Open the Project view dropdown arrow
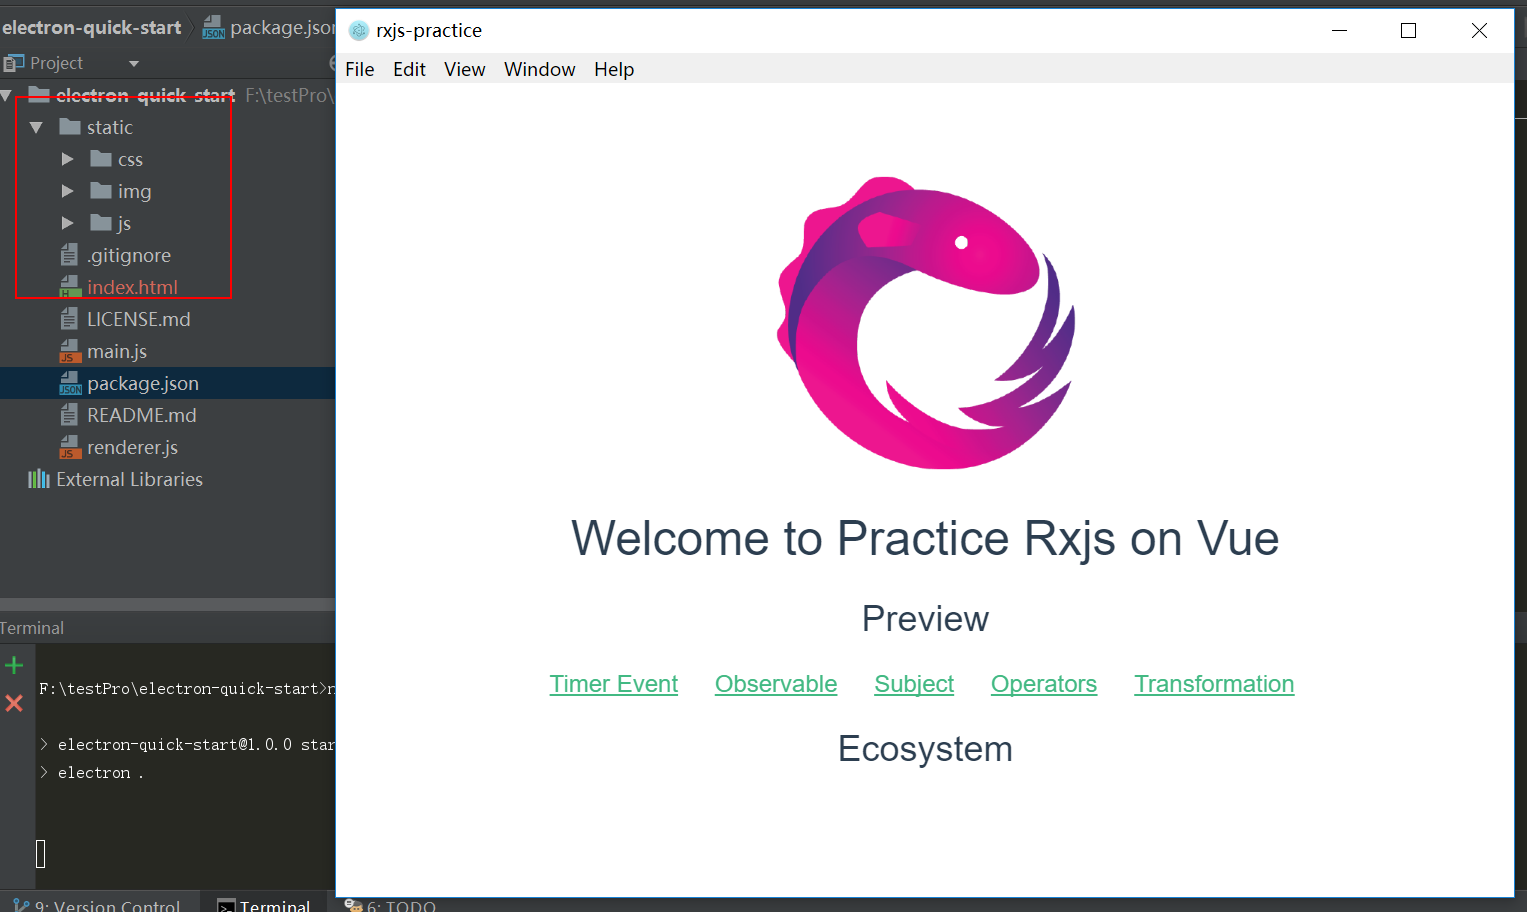 pos(134,63)
